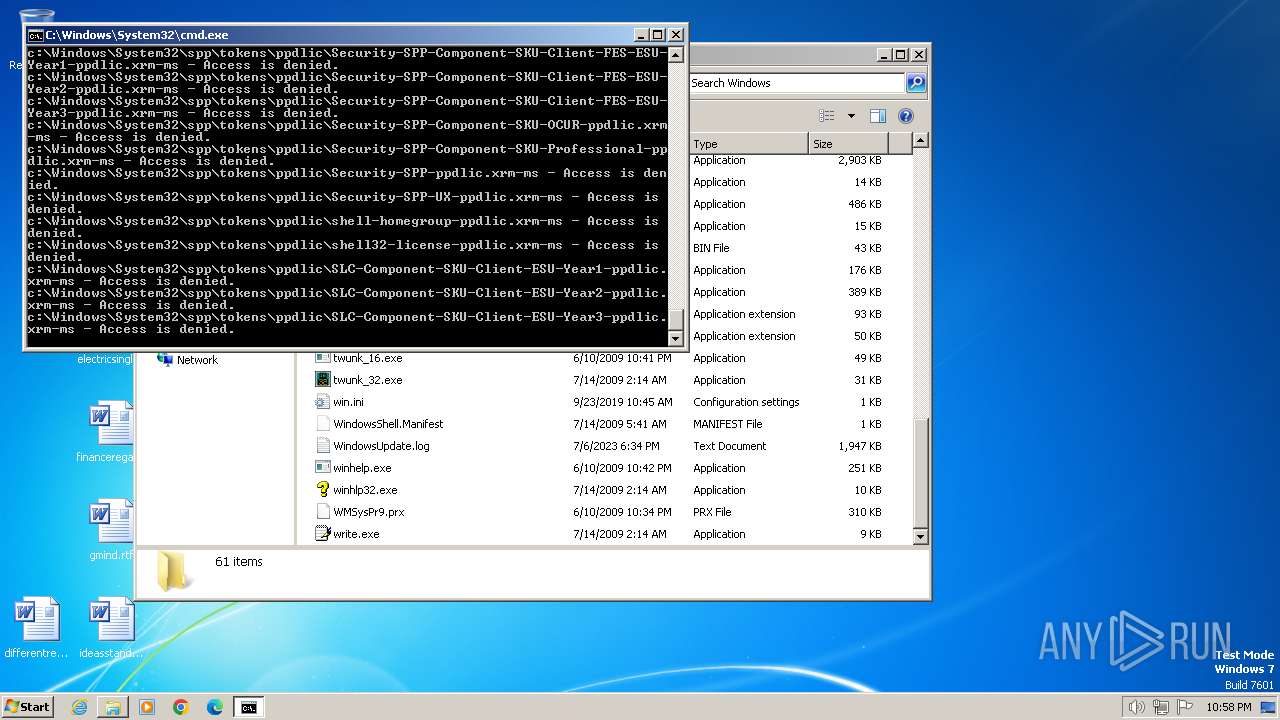Open Explorer help question-mark icon
1280x720 pixels.
click(x=905, y=116)
